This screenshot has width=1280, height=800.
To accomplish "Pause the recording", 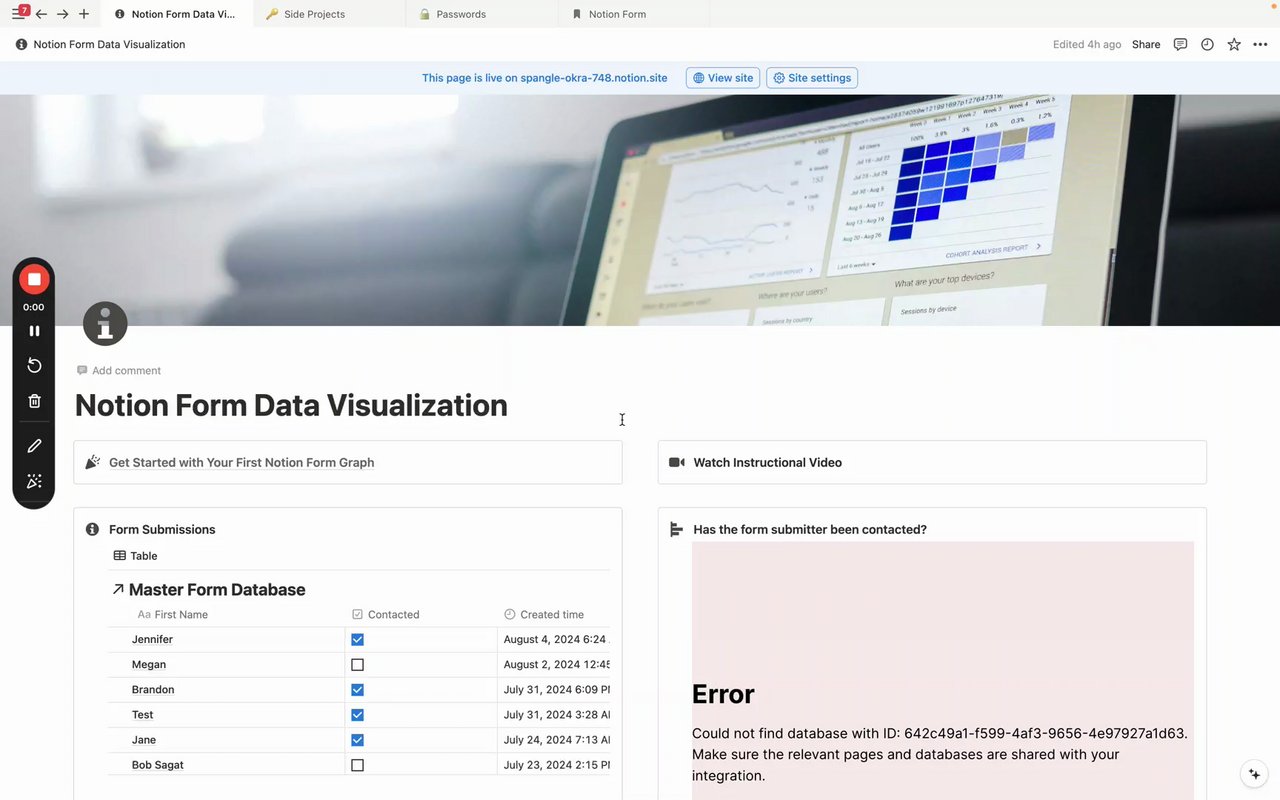I will click(x=34, y=331).
